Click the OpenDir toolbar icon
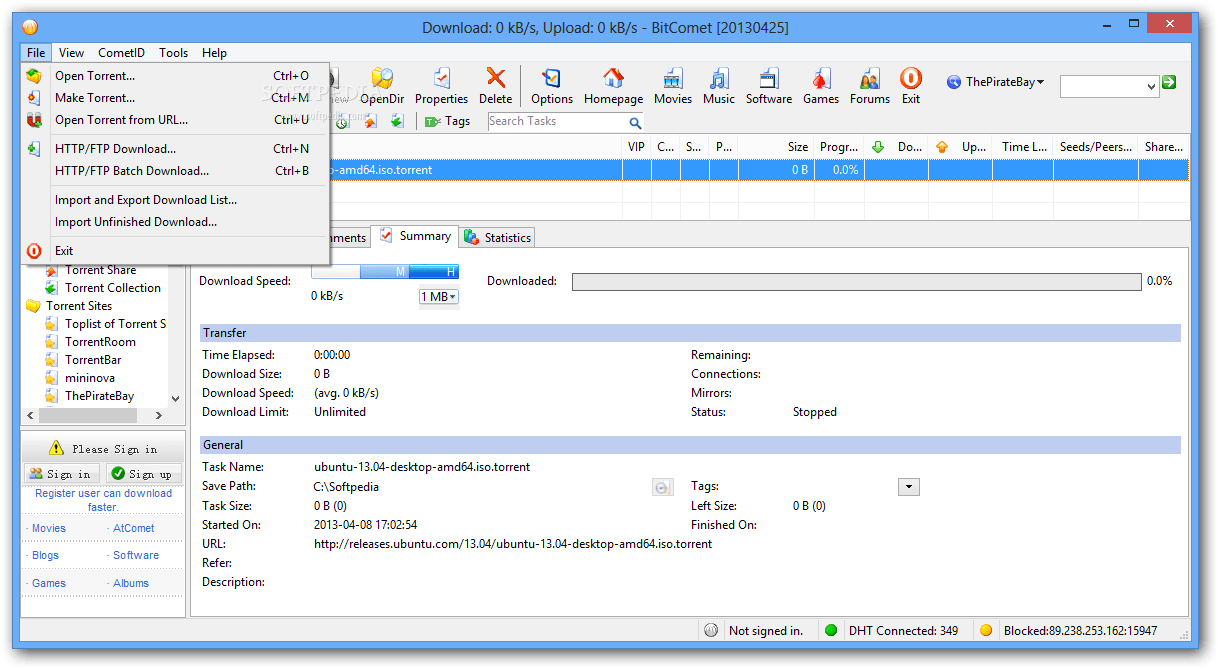The image size is (1219, 669). (381, 85)
